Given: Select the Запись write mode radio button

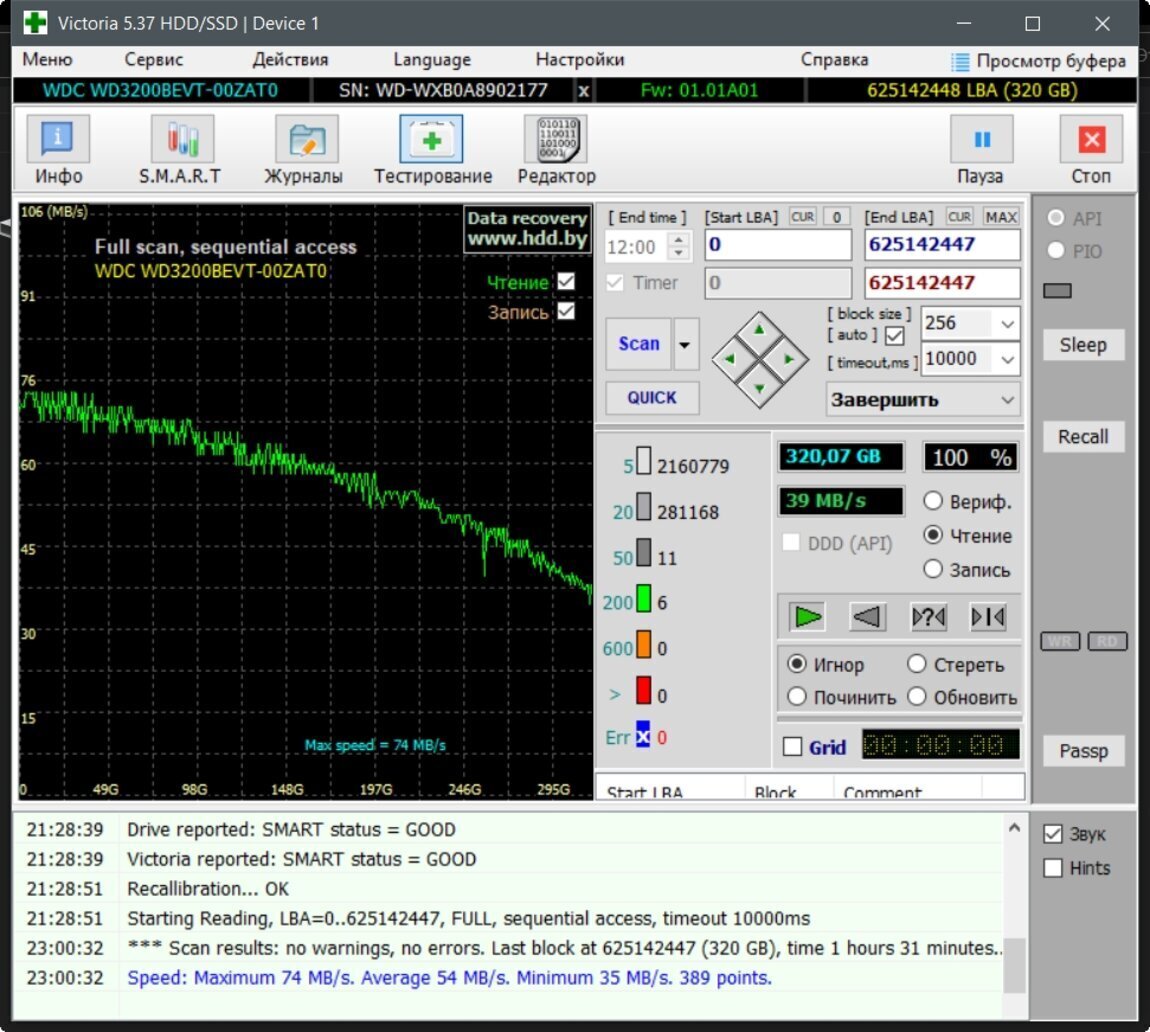Looking at the screenshot, I should point(933,569).
